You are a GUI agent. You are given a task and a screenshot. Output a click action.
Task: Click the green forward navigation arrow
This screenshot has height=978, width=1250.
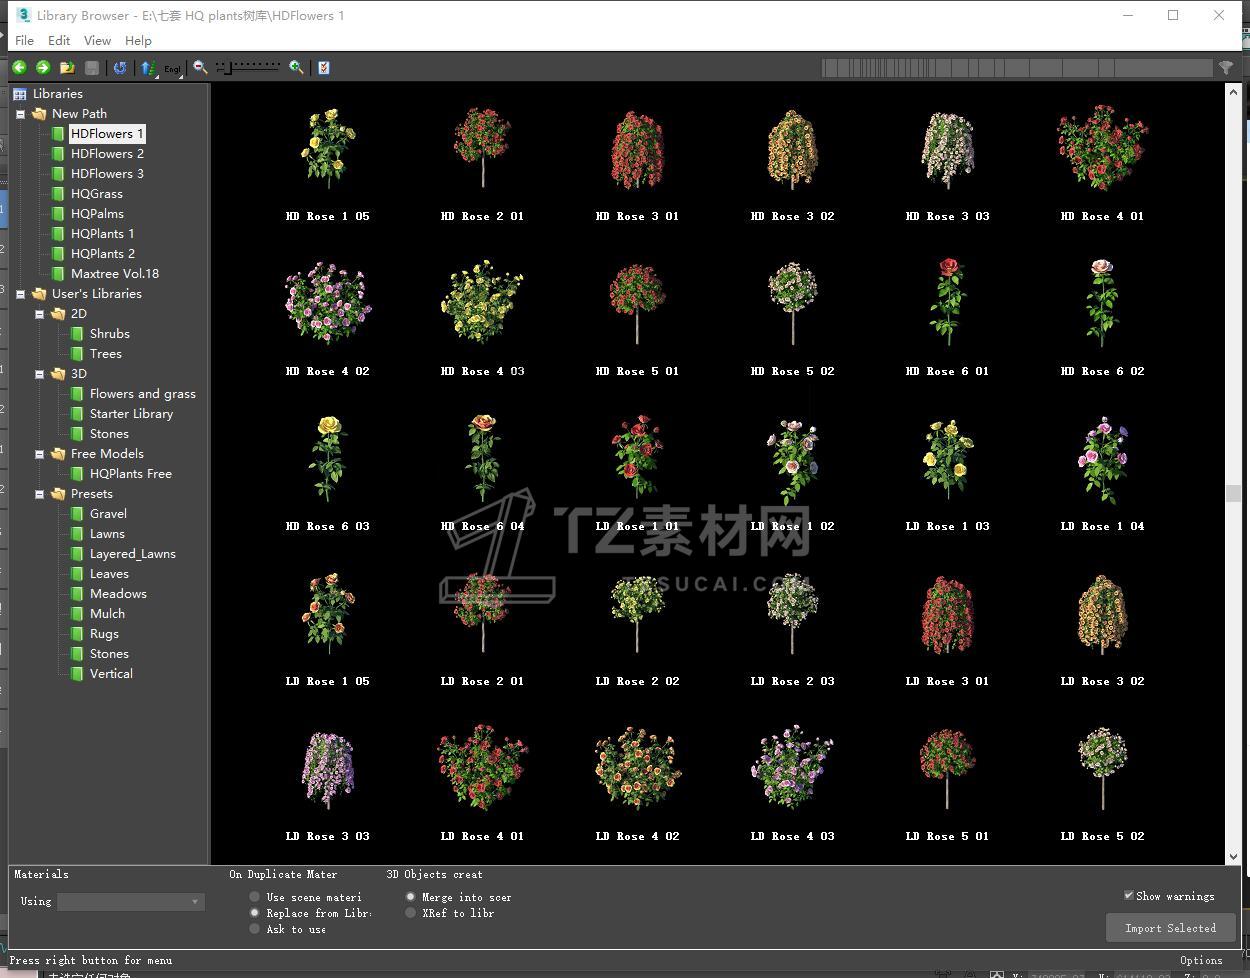43,67
